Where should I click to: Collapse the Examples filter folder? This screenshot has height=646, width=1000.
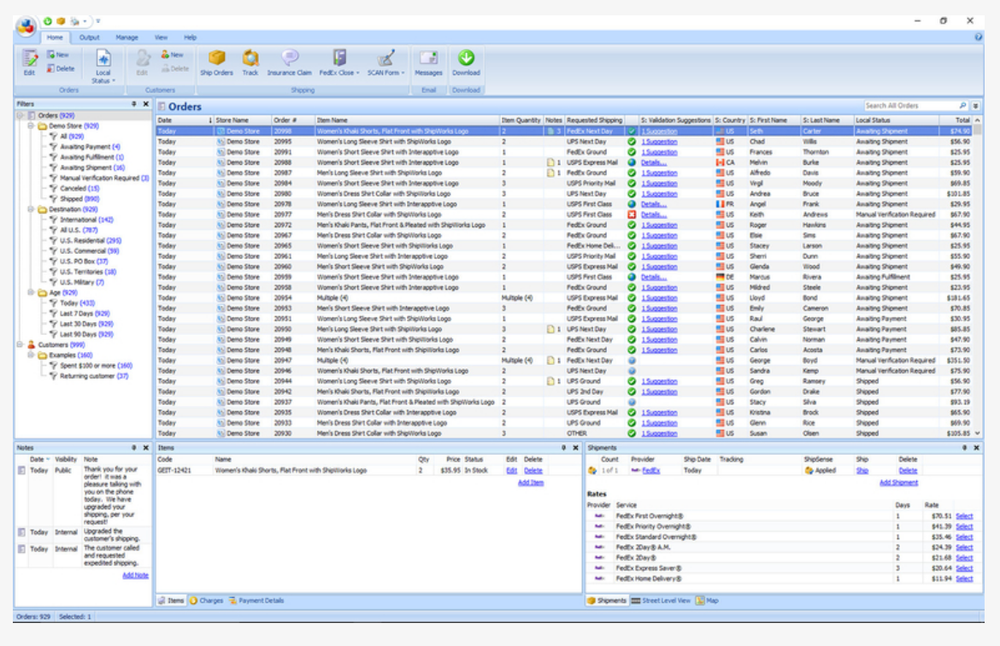[31, 355]
